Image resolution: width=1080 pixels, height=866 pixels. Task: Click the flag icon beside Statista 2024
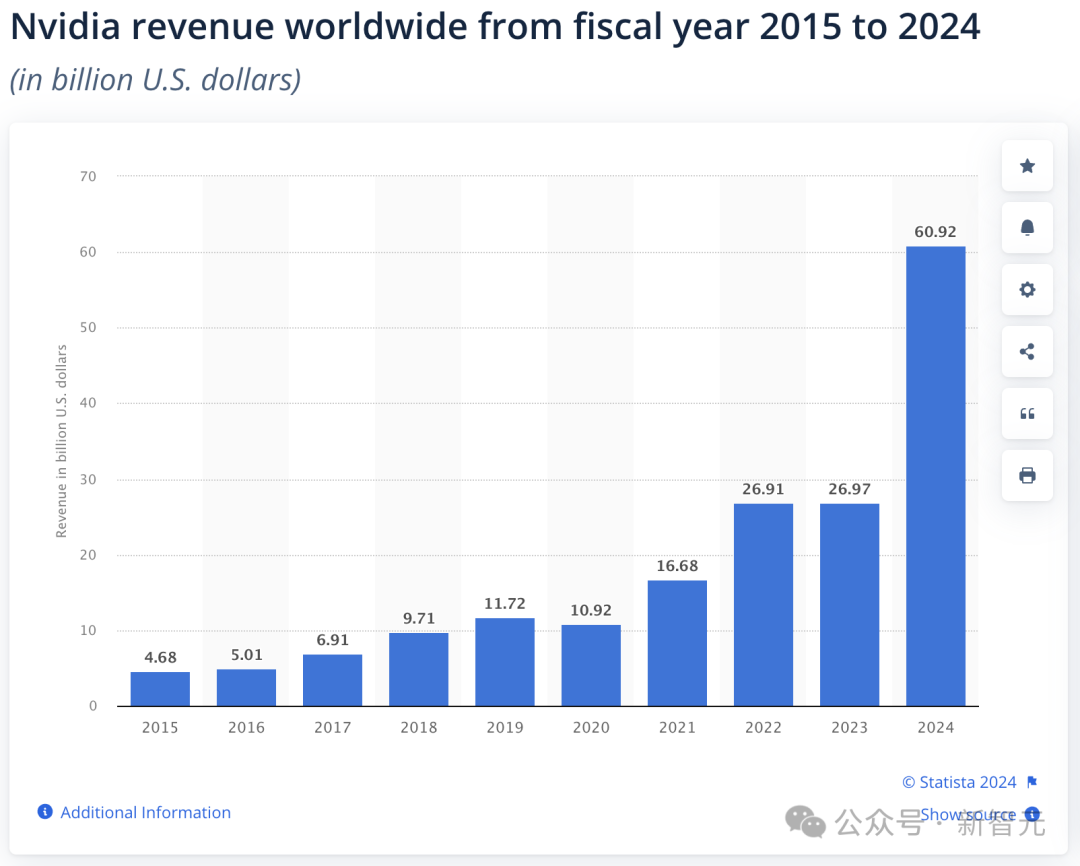[x=1032, y=782]
